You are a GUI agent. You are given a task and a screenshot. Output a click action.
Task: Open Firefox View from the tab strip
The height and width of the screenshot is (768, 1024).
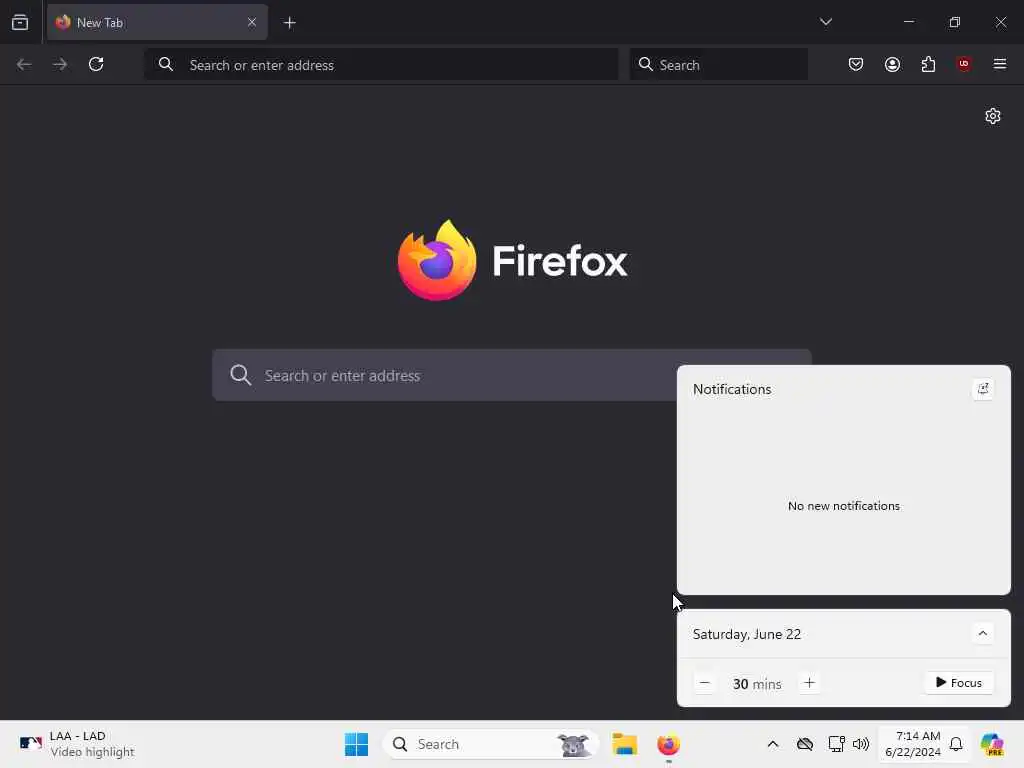click(x=20, y=22)
